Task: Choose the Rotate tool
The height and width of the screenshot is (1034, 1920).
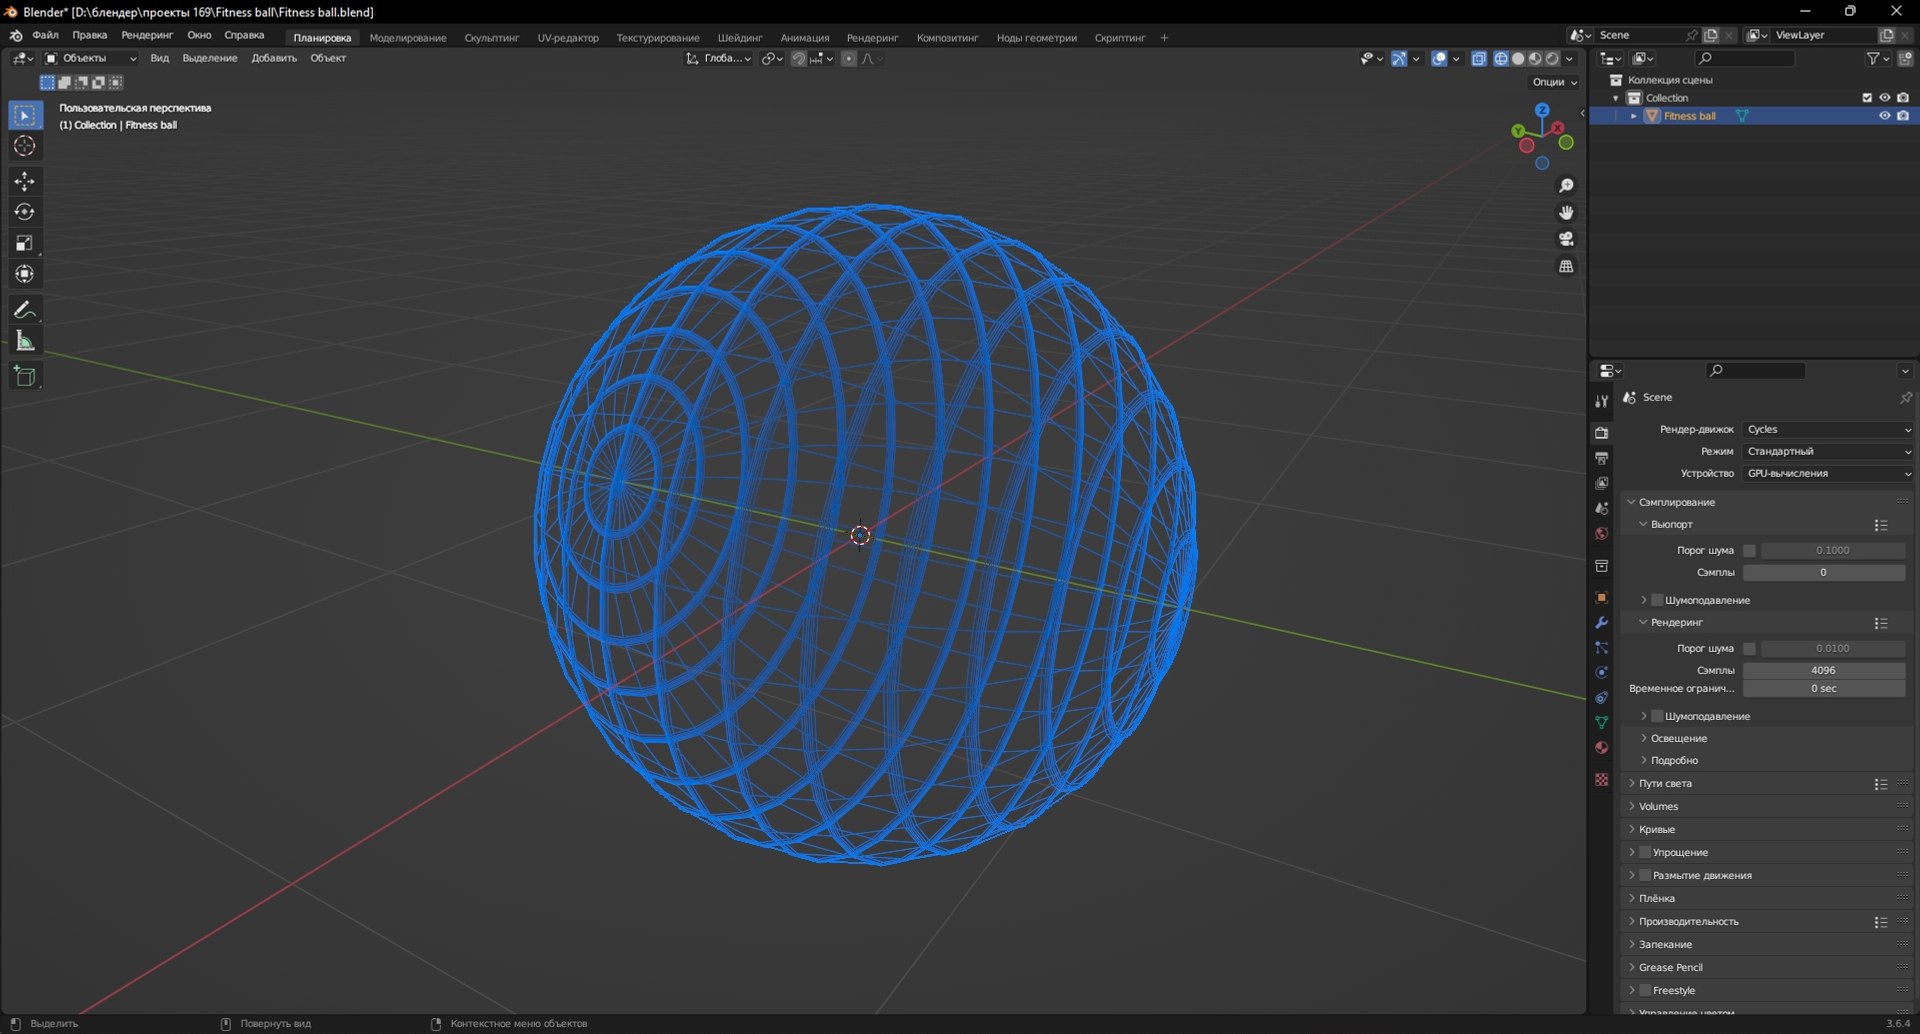Action: 25,212
